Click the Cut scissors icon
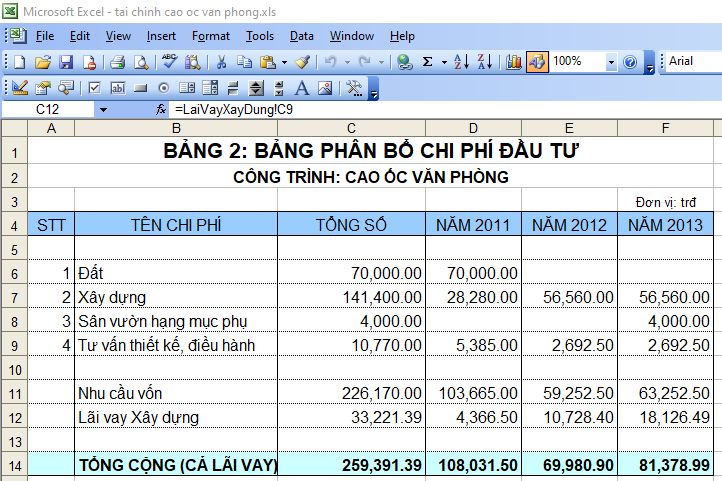The width and height of the screenshot is (722, 481). pos(221,62)
